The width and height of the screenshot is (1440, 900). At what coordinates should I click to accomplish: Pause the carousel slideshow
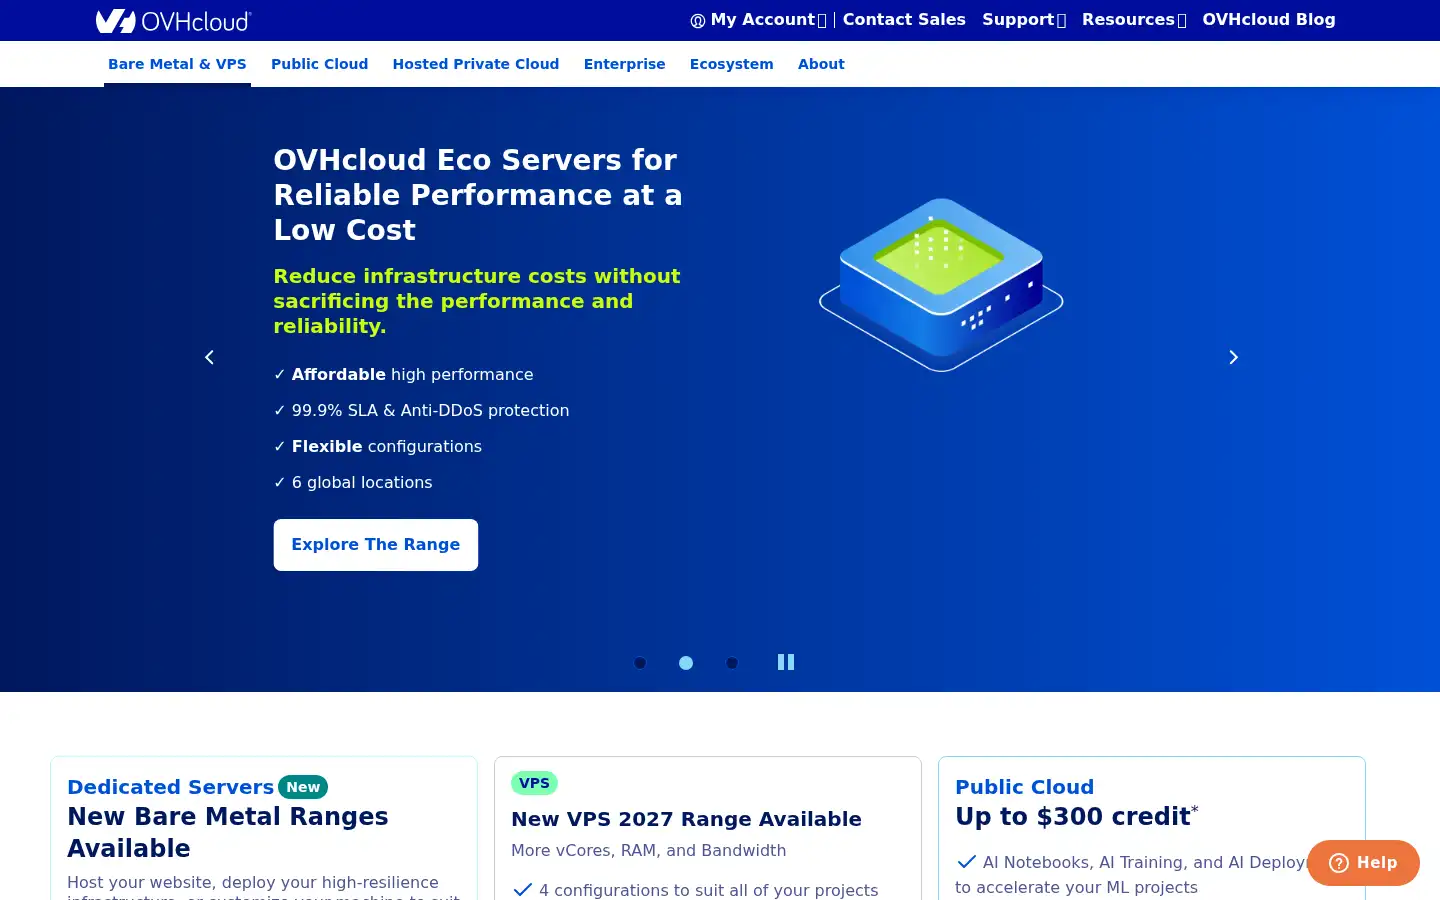pos(786,662)
